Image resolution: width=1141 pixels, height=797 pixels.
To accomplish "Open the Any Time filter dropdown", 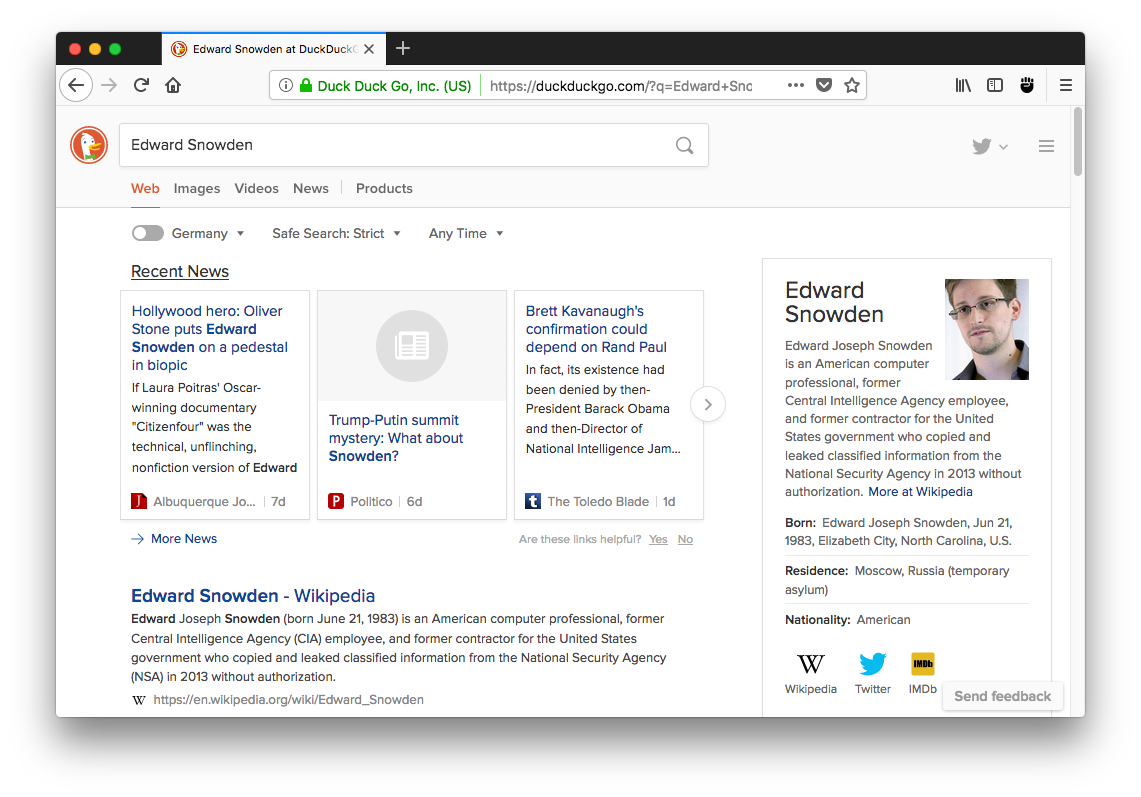I will click(x=466, y=233).
